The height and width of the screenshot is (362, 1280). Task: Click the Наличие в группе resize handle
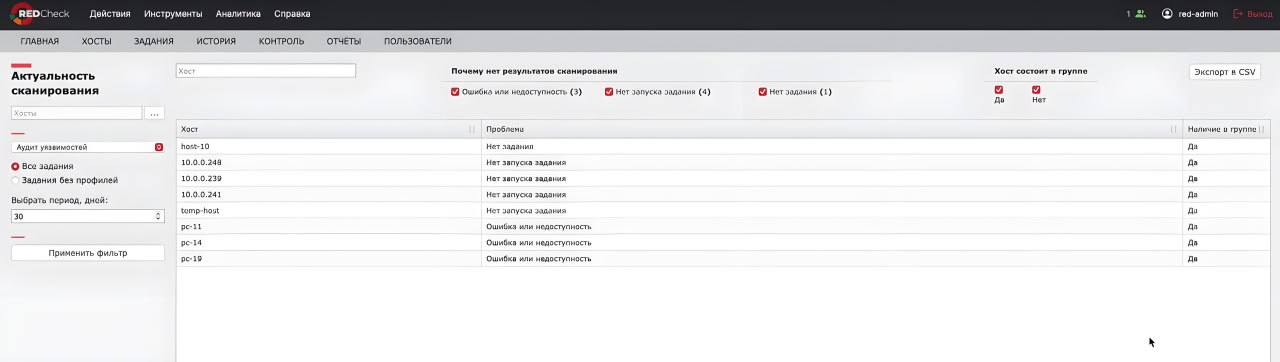tap(1262, 130)
